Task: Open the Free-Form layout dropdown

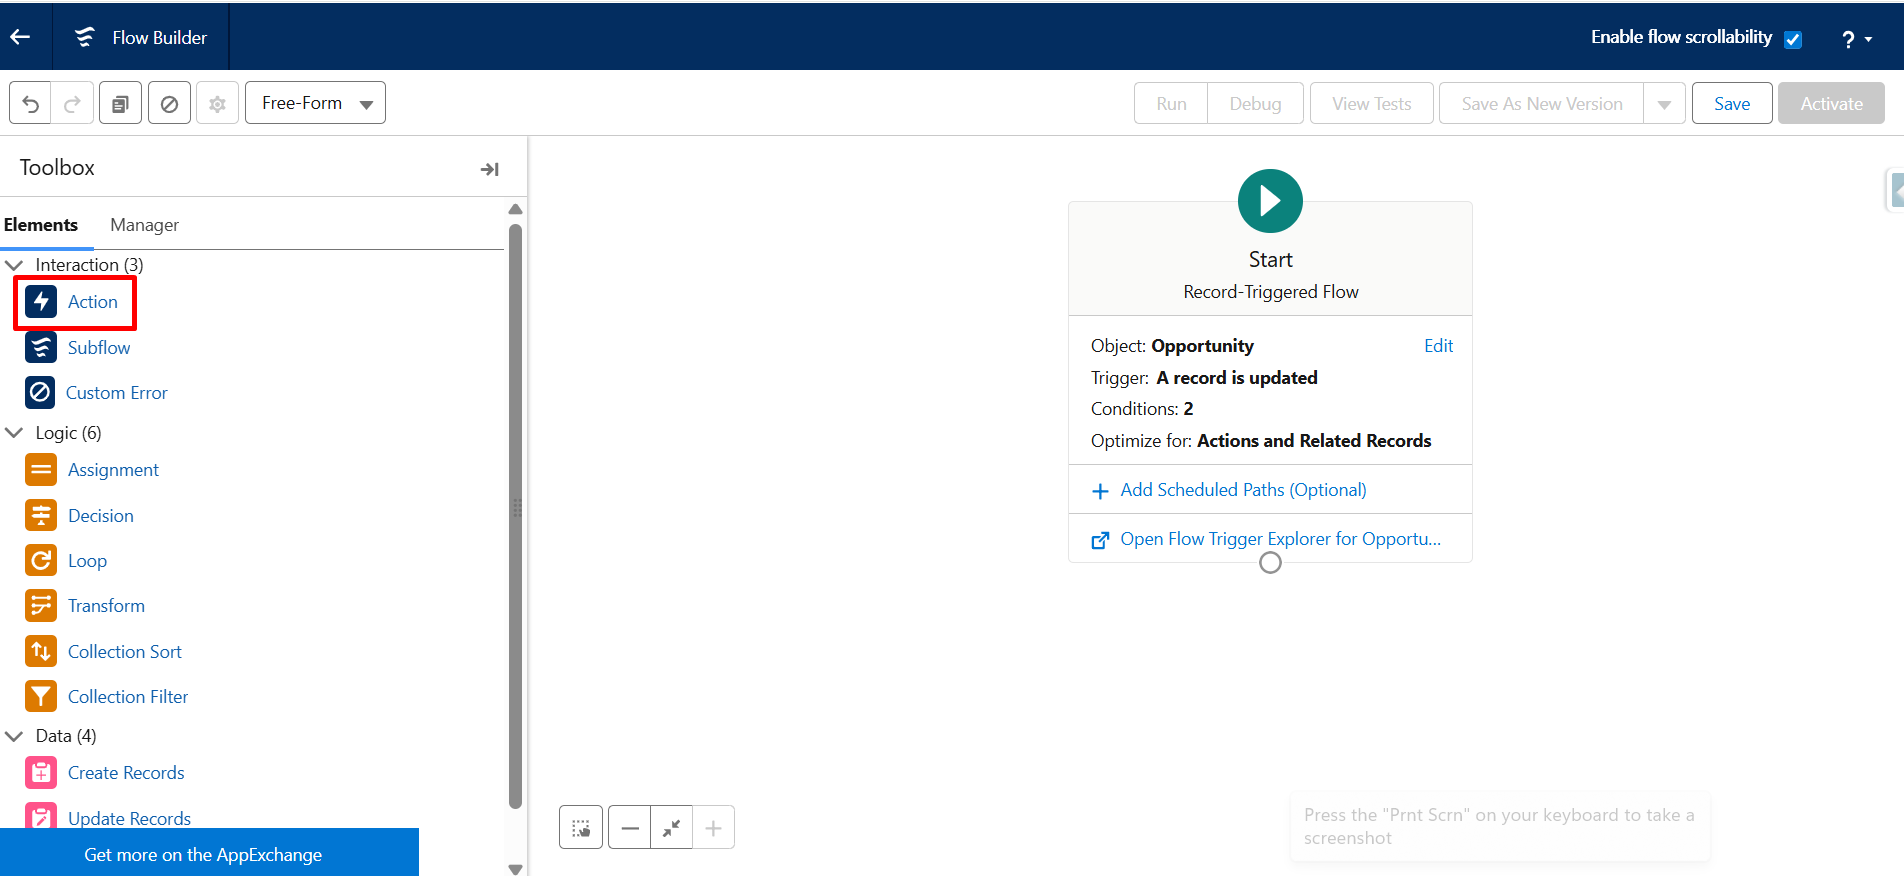Action: (315, 104)
